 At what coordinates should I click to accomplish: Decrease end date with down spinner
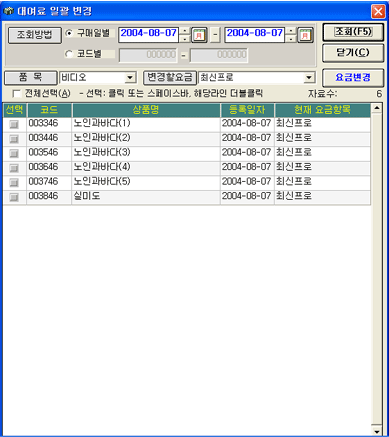tap(291, 39)
